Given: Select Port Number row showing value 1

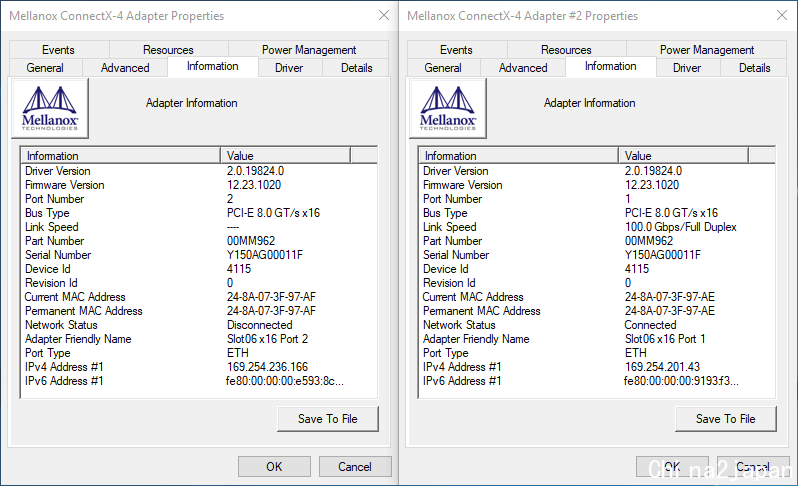Looking at the screenshot, I should 597,199.
